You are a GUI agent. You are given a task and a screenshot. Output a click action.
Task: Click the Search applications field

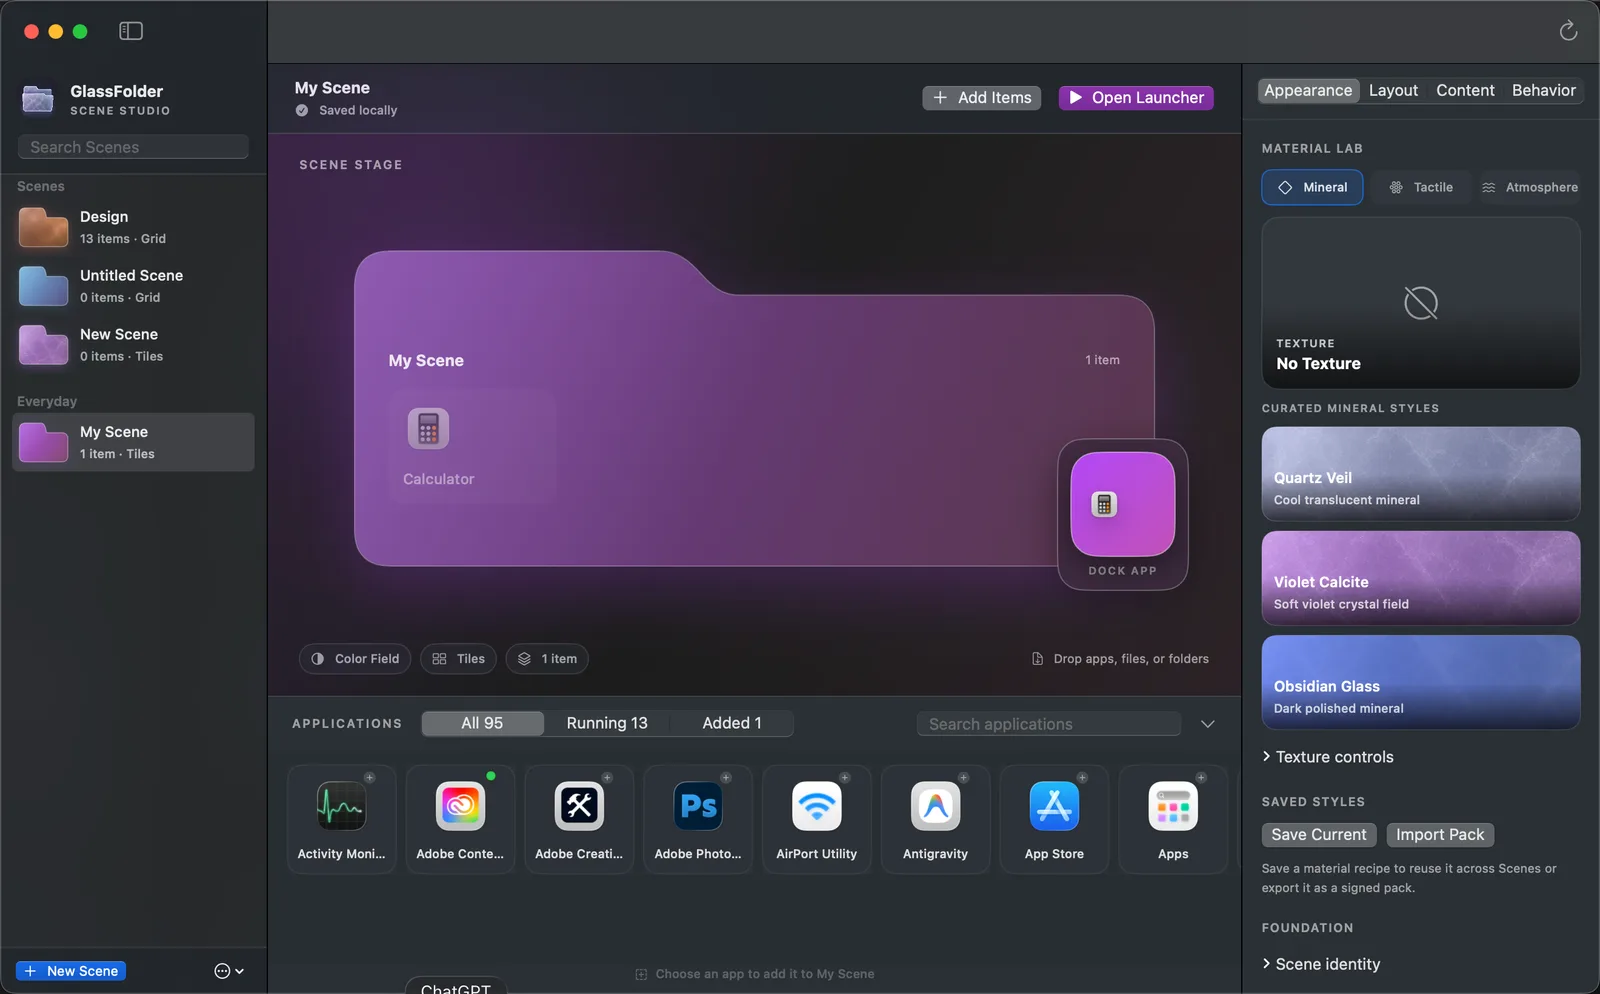coord(1049,724)
